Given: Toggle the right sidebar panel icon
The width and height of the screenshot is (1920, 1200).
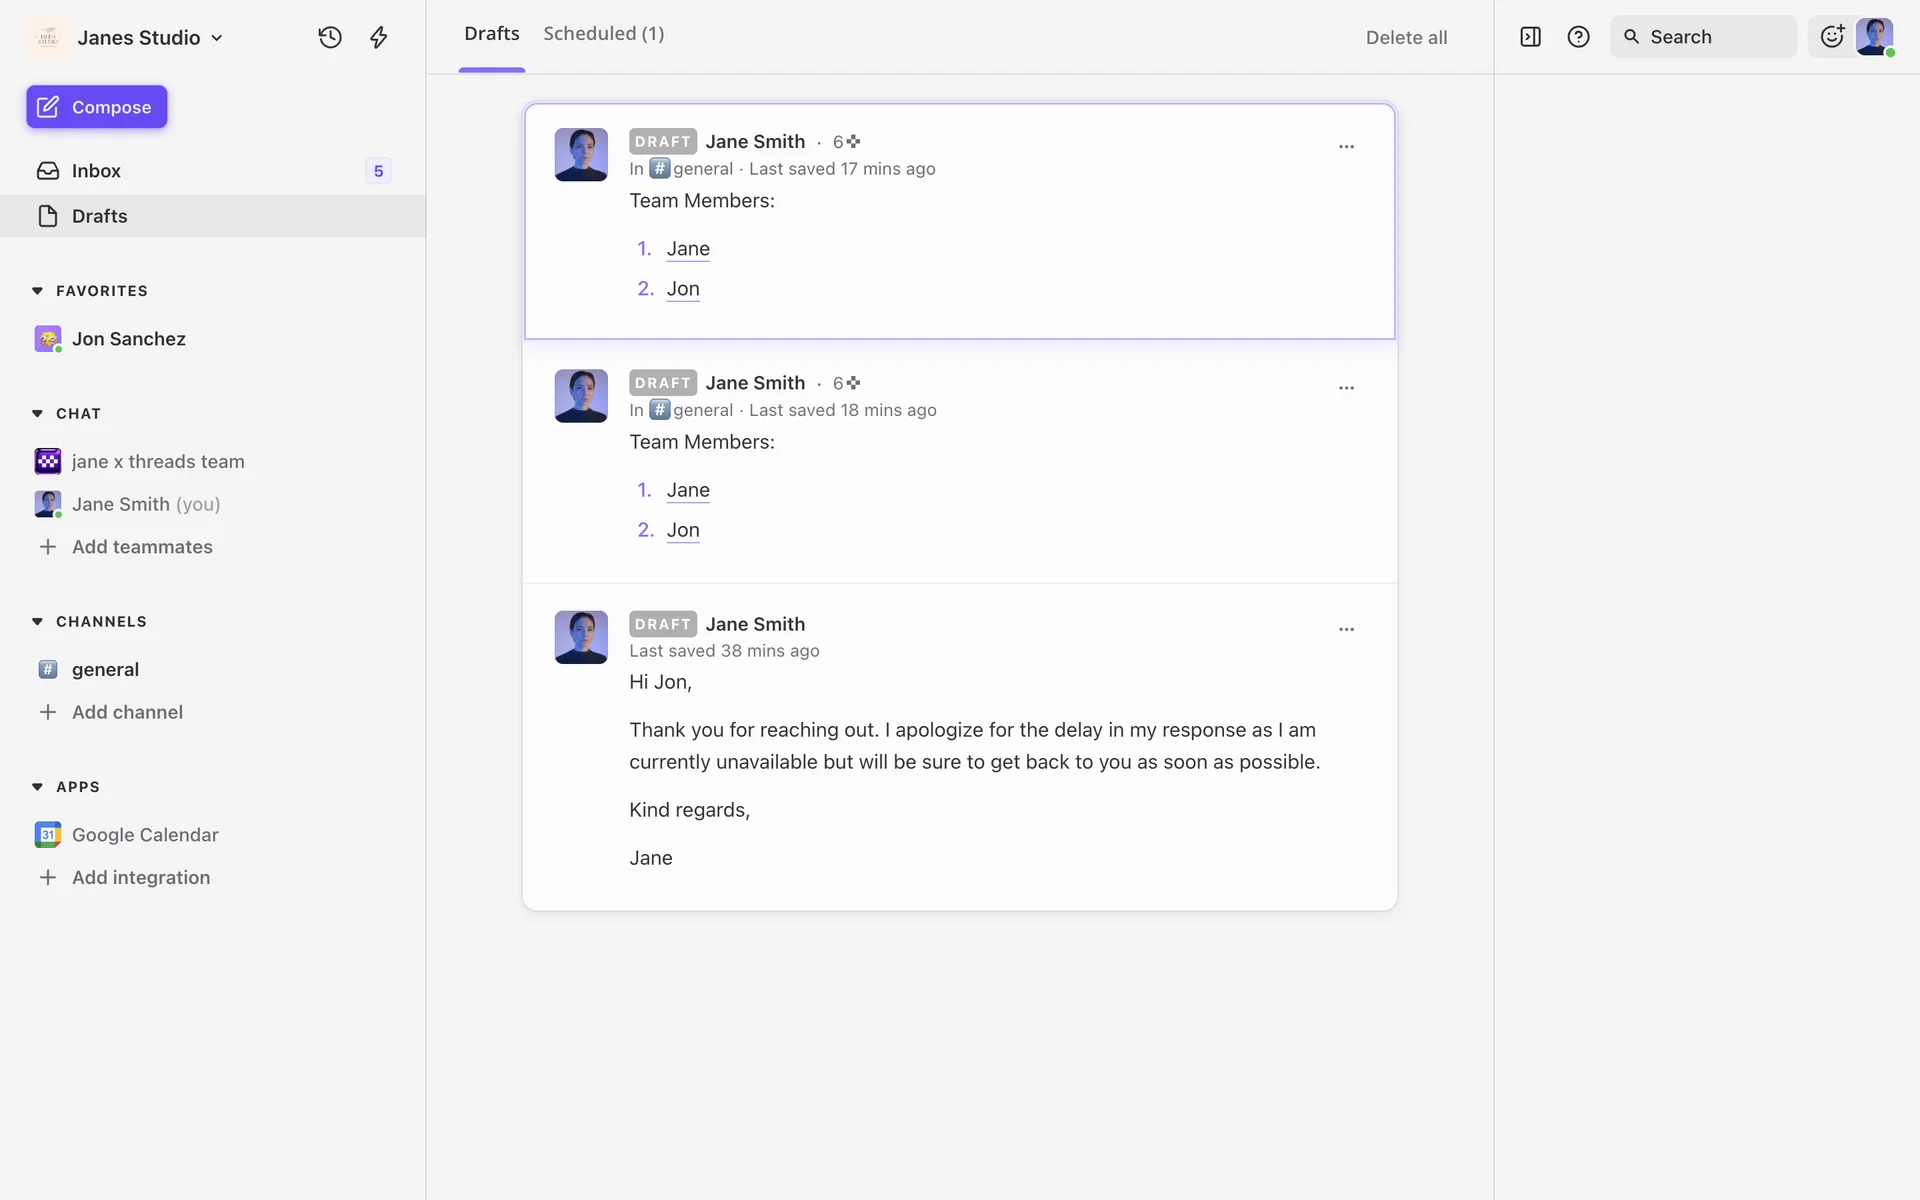Looking at the screenshot, I should (1530, 37).
